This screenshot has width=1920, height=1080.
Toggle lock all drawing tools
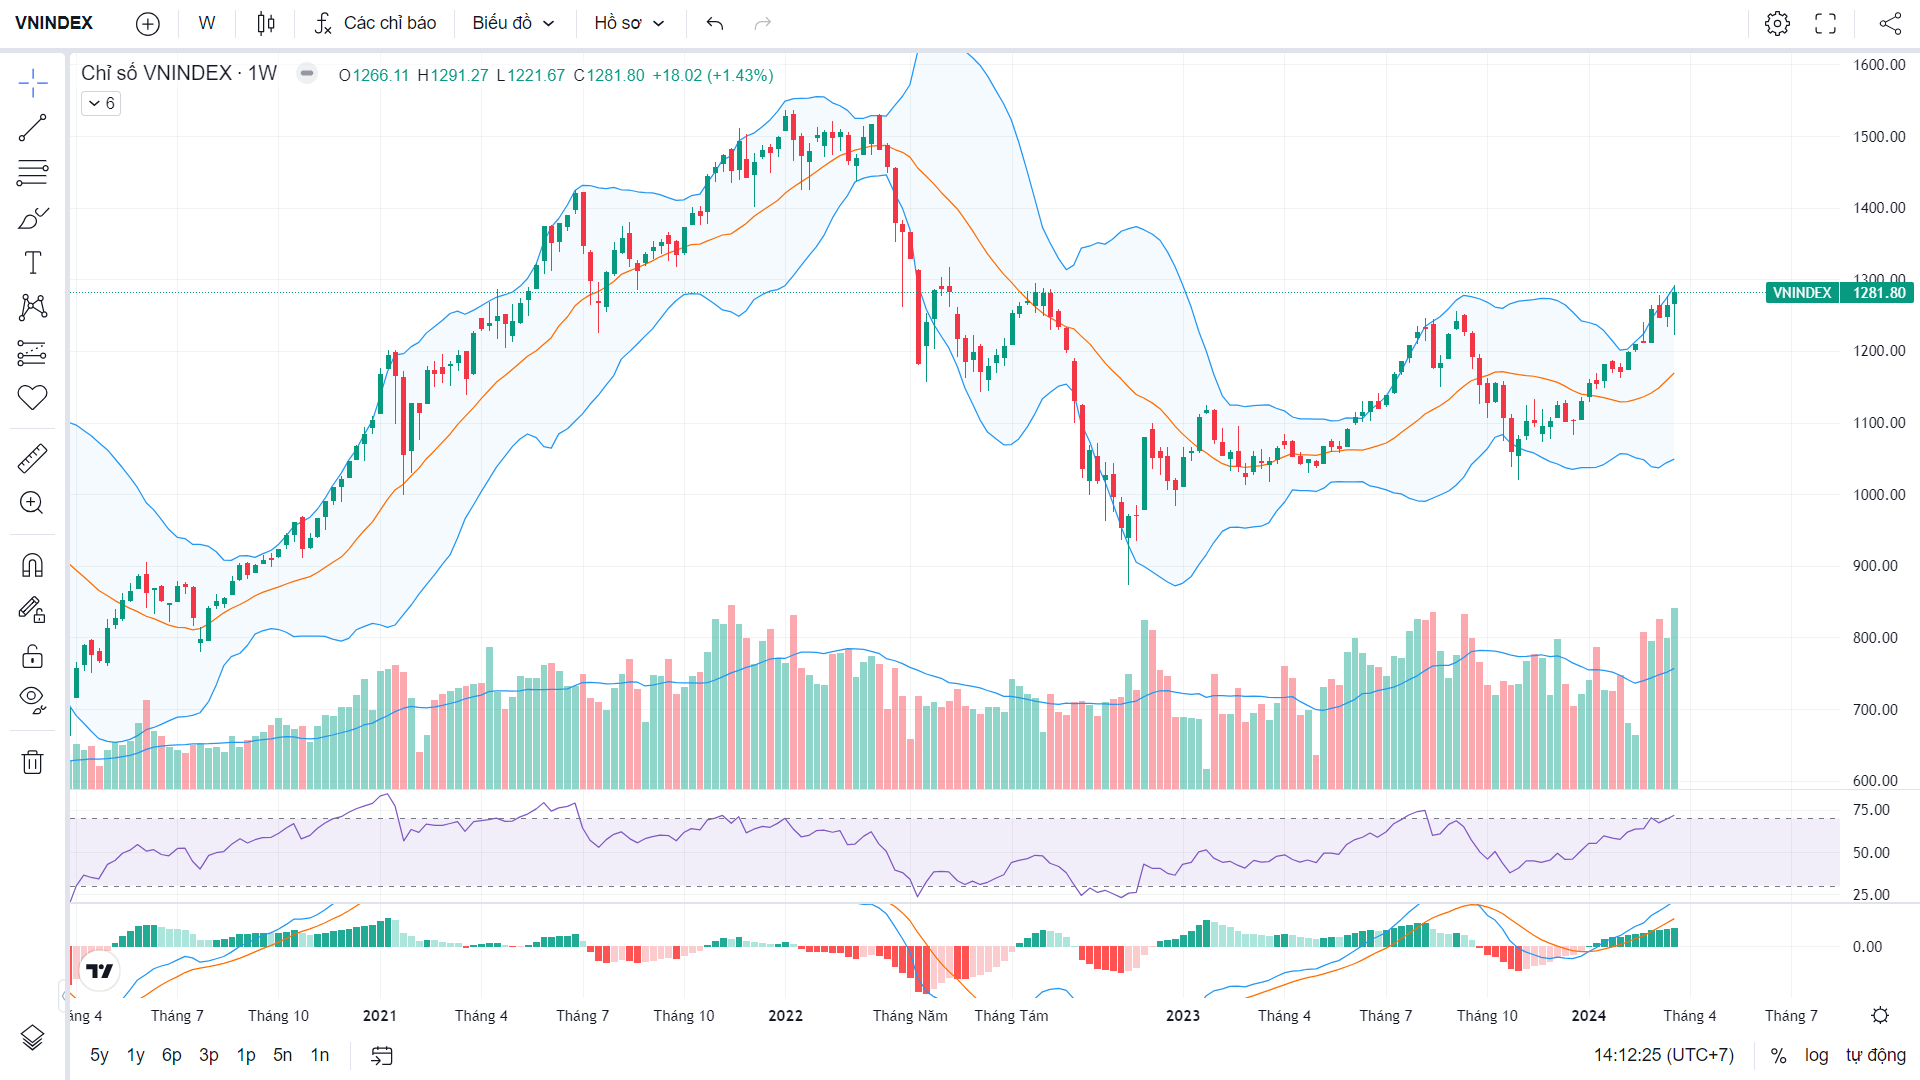click(x=33, y=656)
